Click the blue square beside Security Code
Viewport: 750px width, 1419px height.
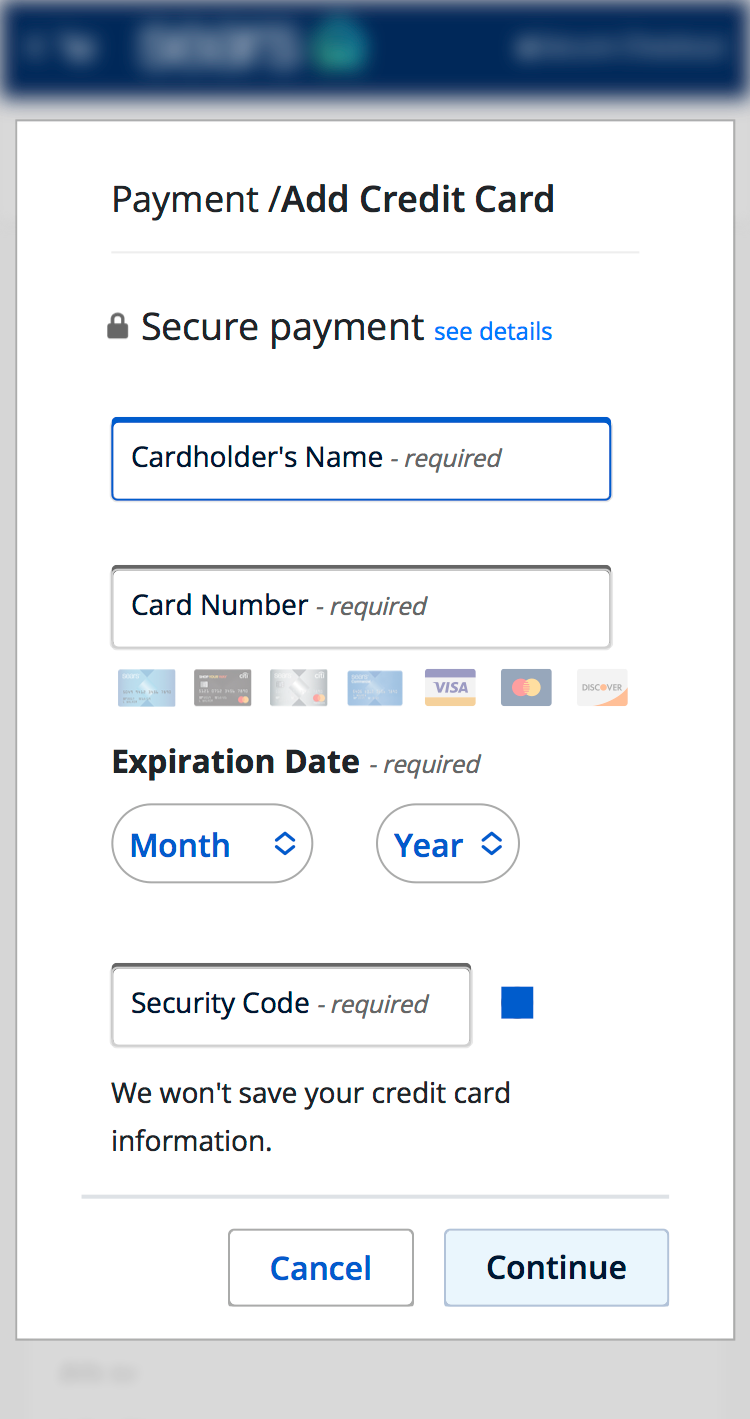point(517,1002)
